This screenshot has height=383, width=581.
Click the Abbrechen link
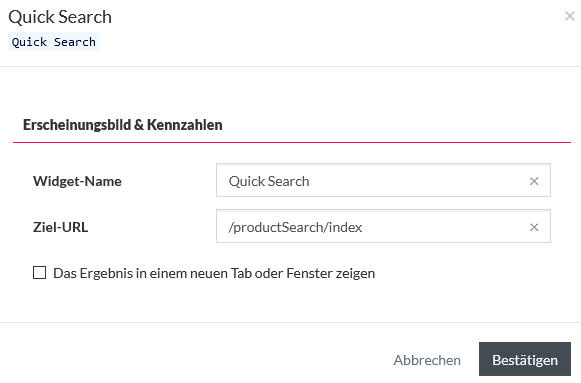pyautogui.click(x=427, y=360)
